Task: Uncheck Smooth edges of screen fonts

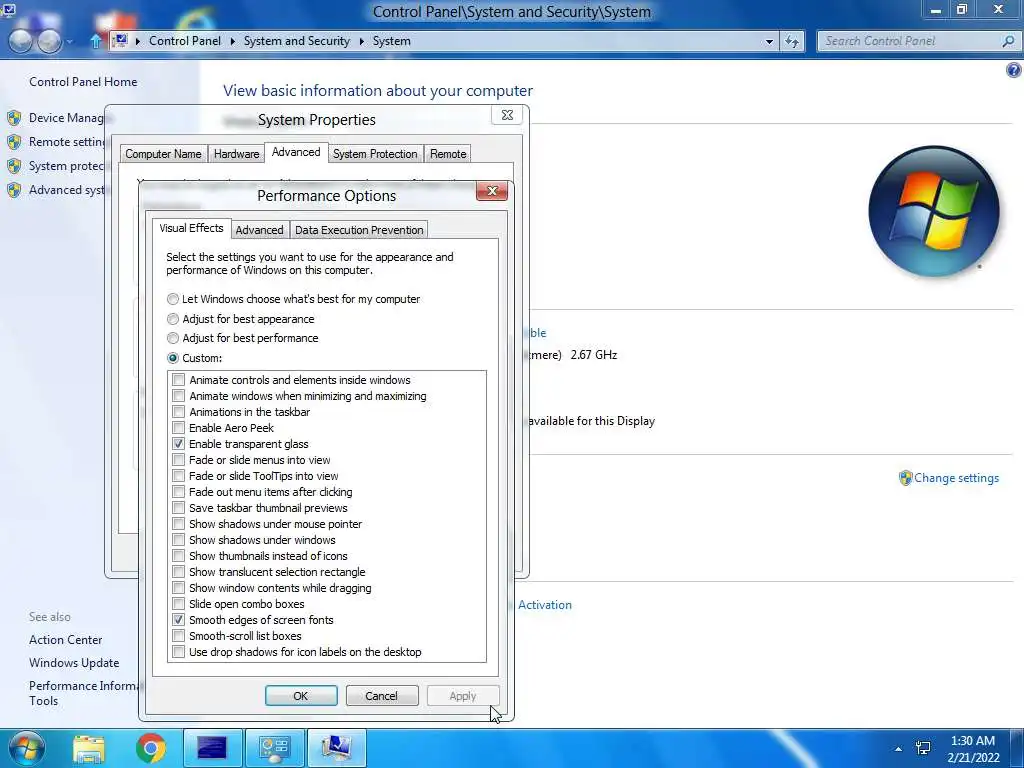Action: click(178, 620)
